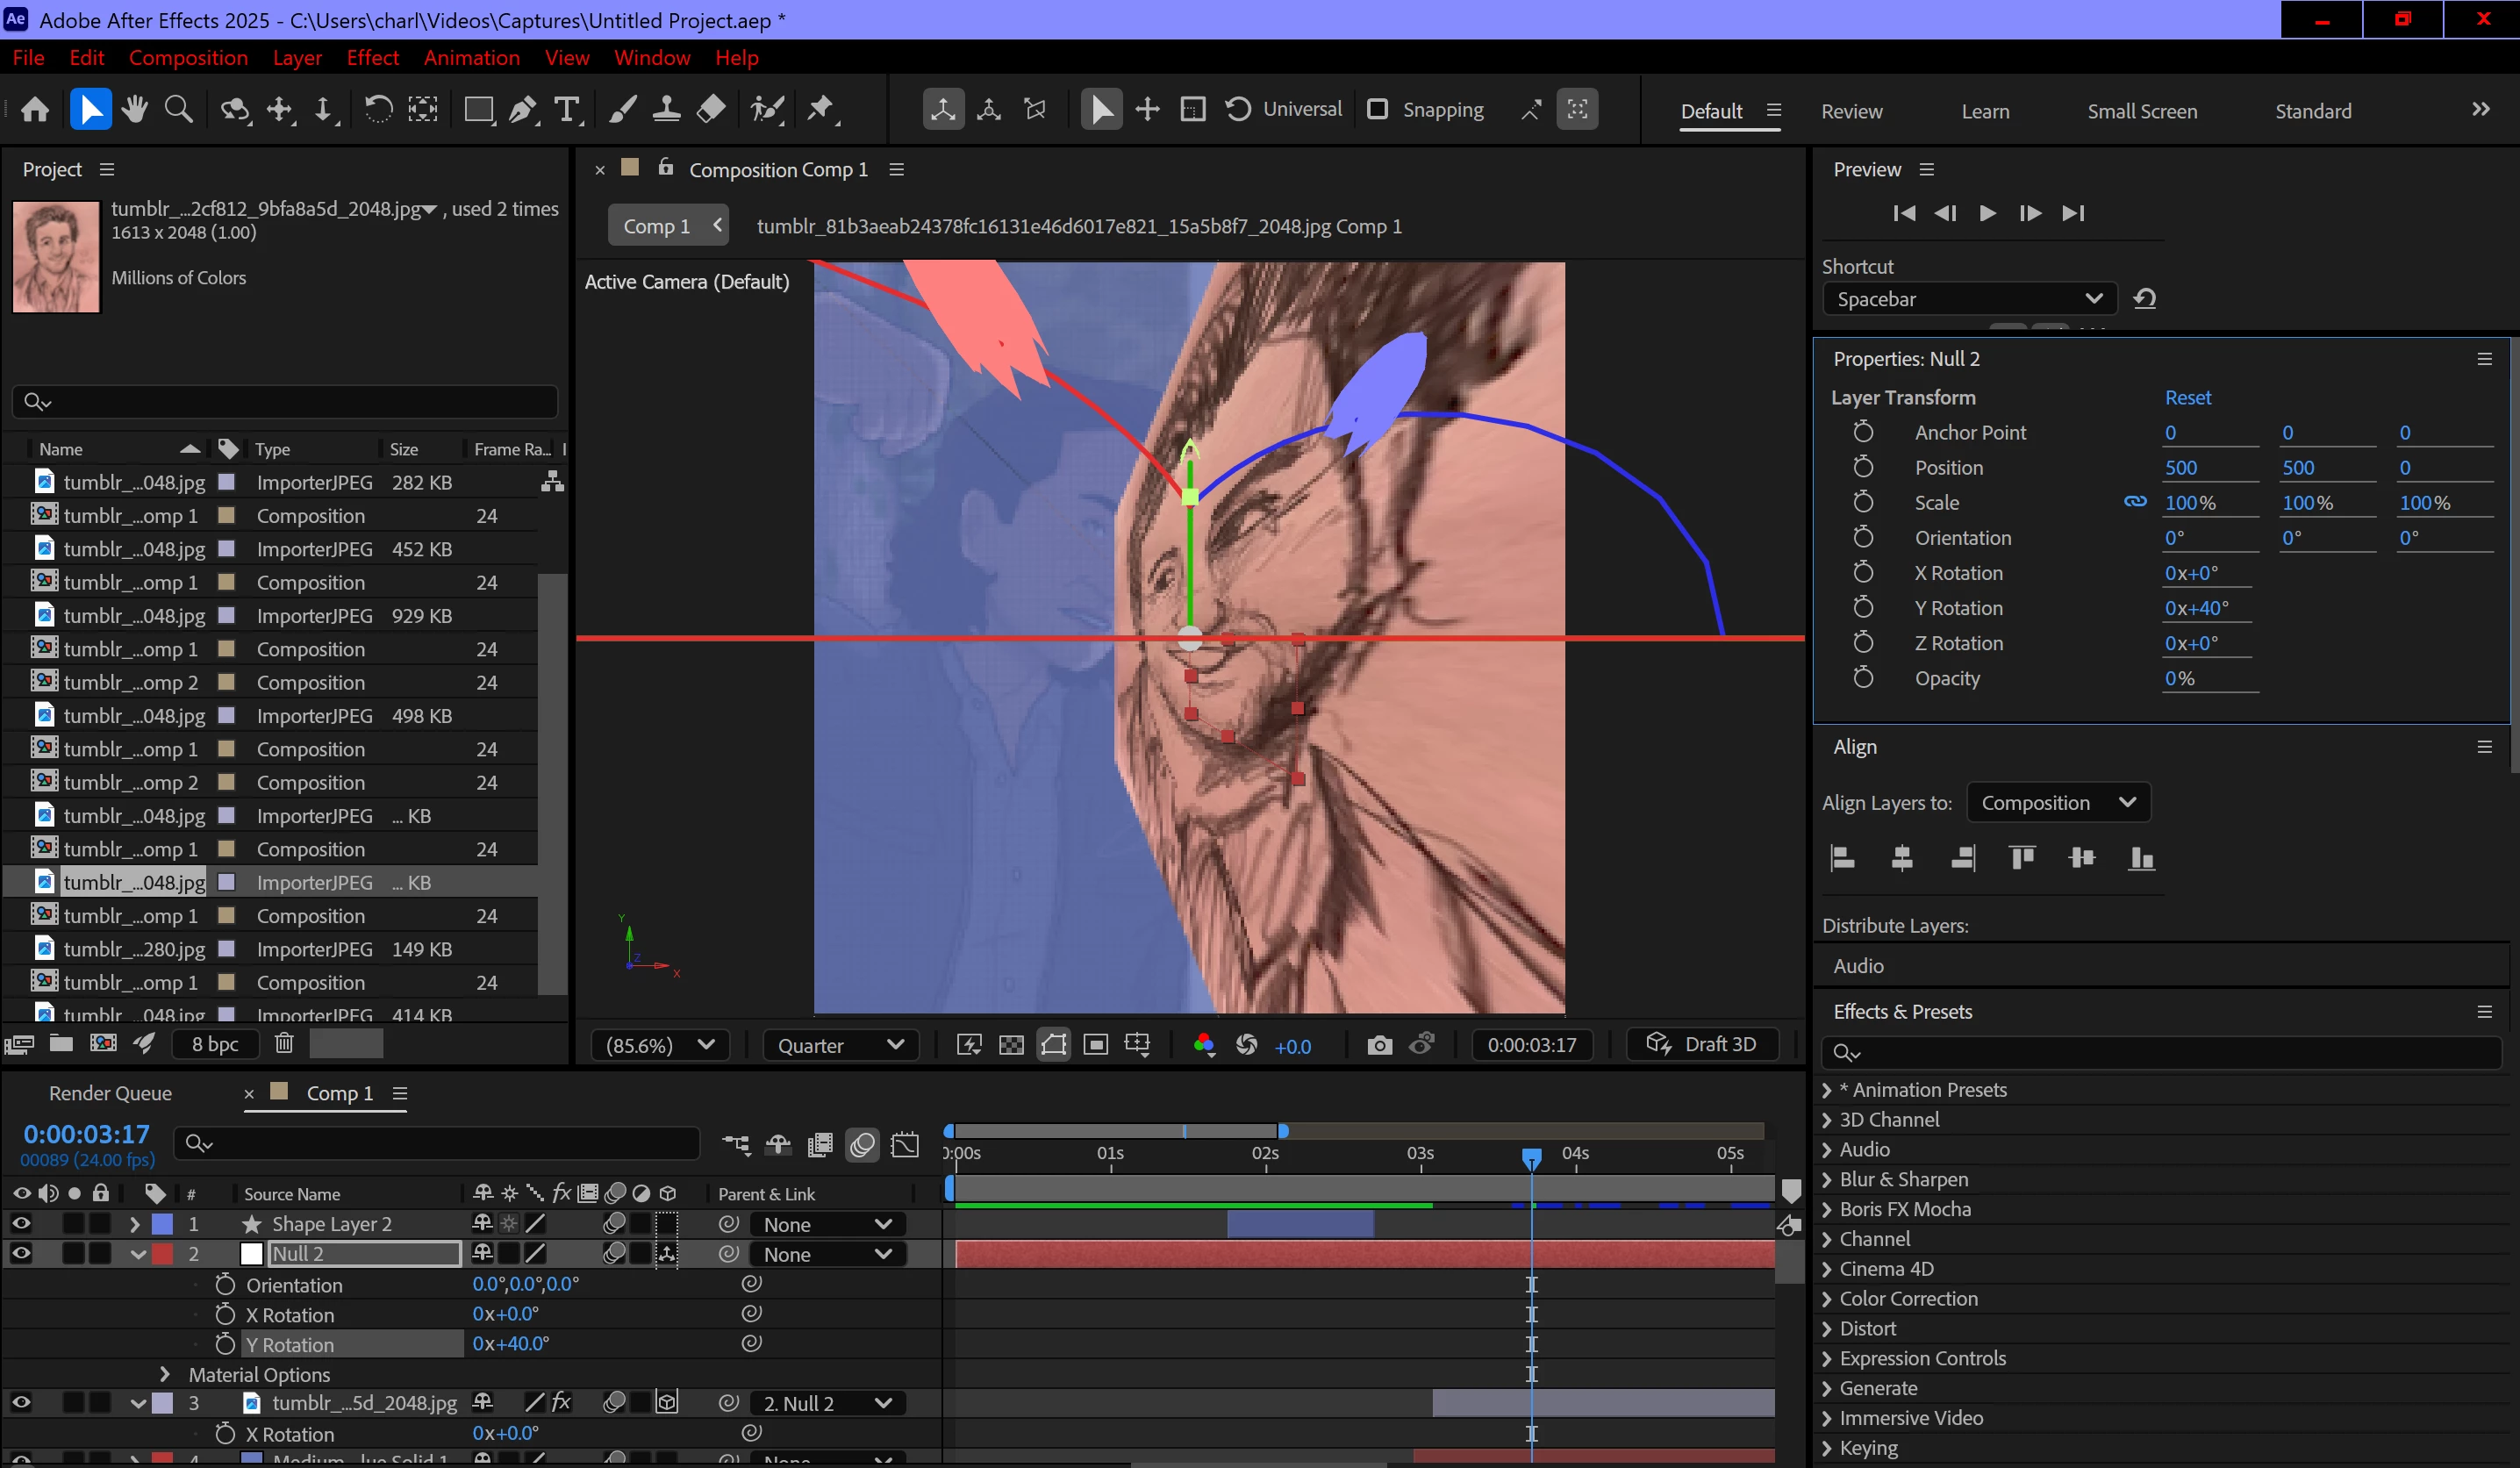Toggle Y Rotation stopwatch in timeline

225,1344
